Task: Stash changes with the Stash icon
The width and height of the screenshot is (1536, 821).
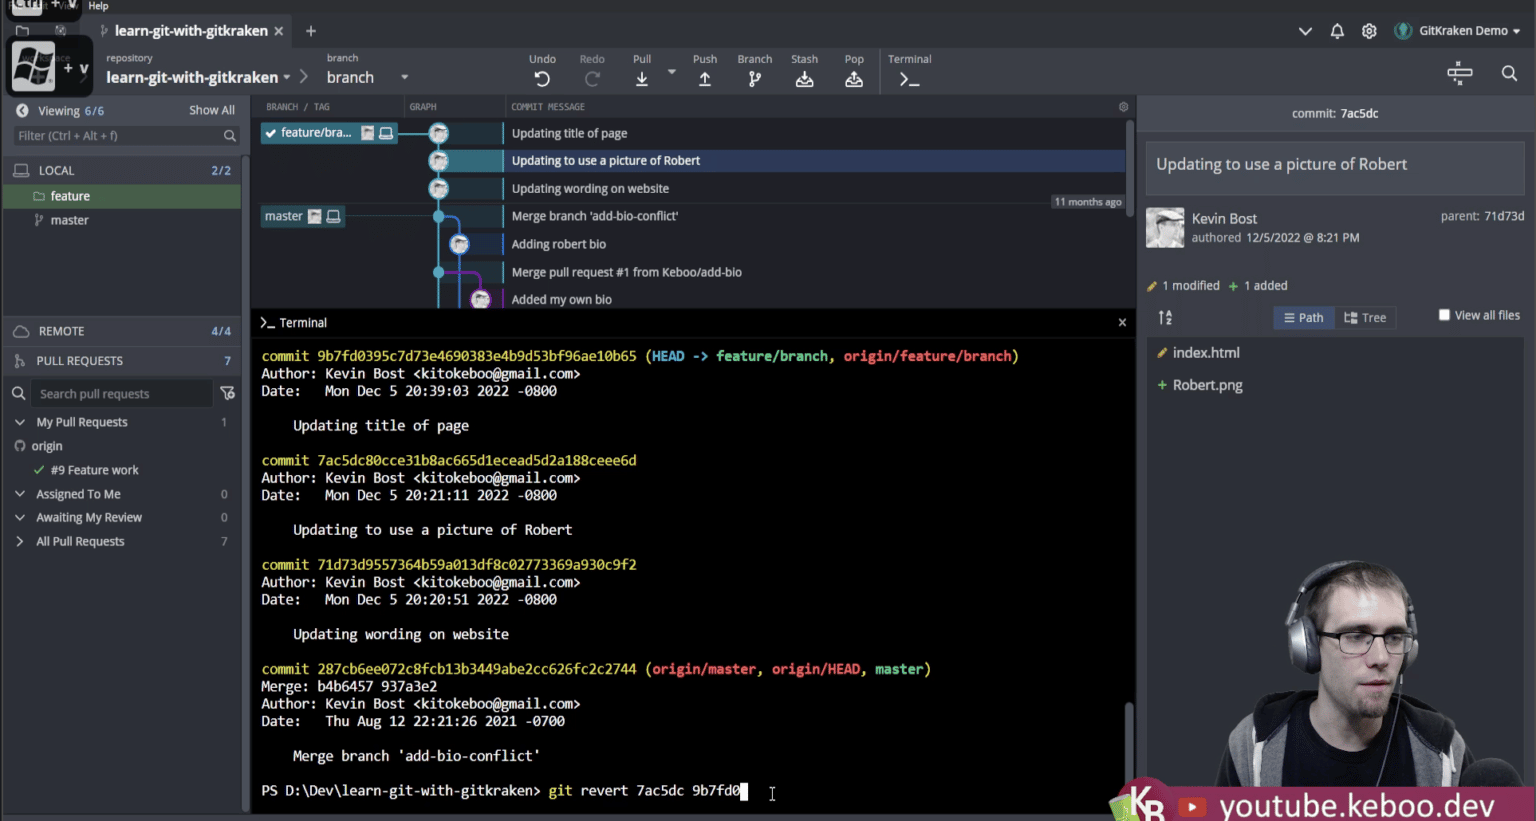Action: click(804, 78)
